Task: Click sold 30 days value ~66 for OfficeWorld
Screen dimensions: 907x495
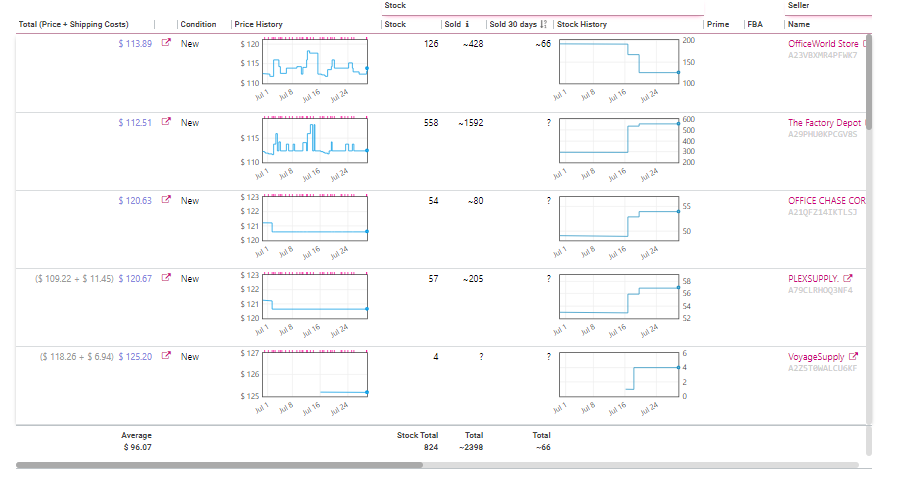Action: point(543,44)
